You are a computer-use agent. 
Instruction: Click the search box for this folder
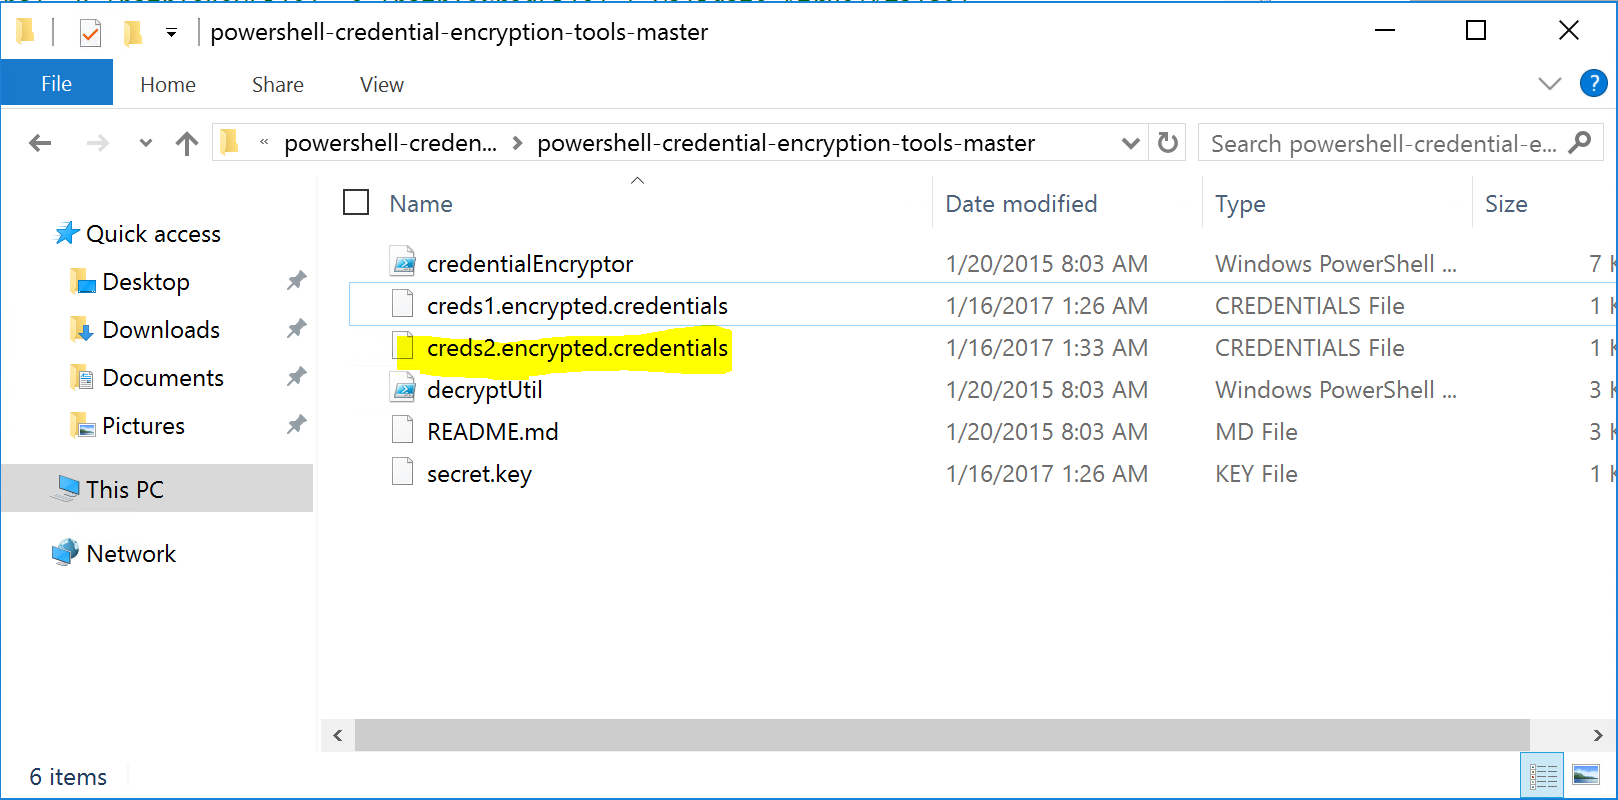(x=1385, y=144)
